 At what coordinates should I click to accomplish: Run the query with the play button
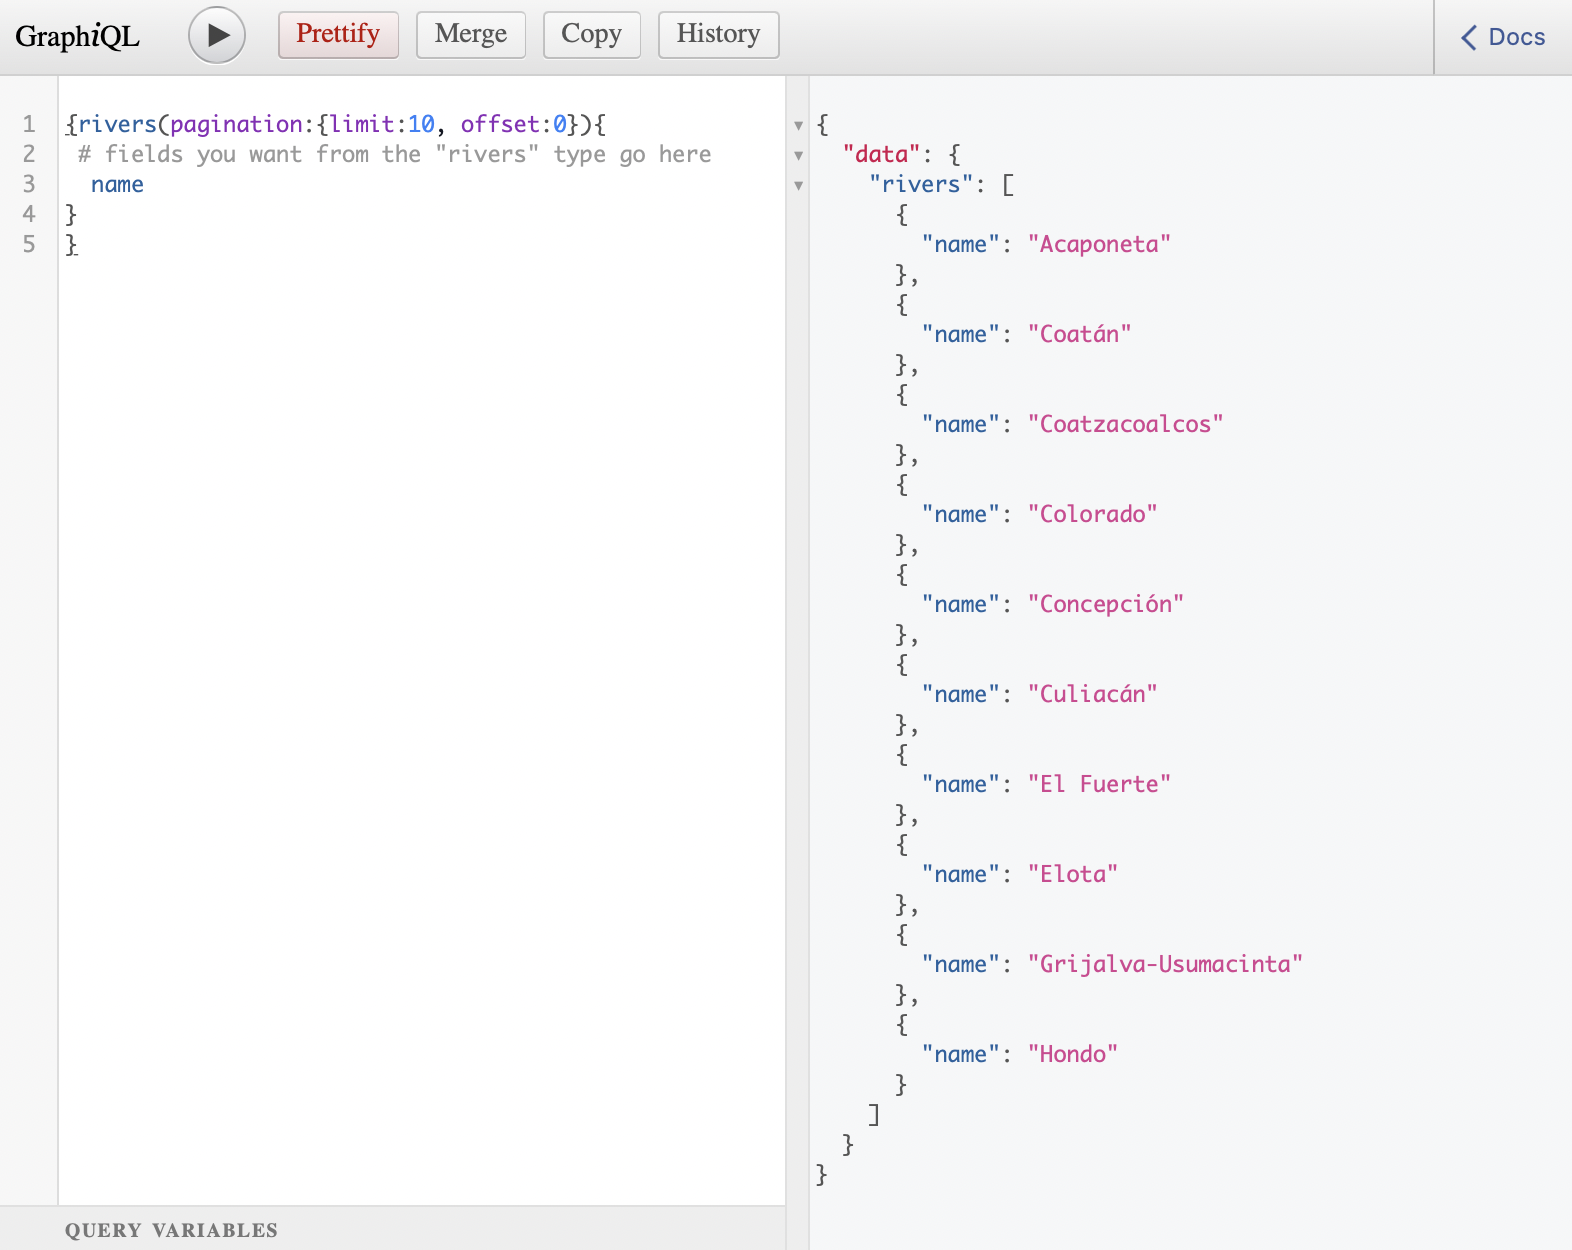217,35
